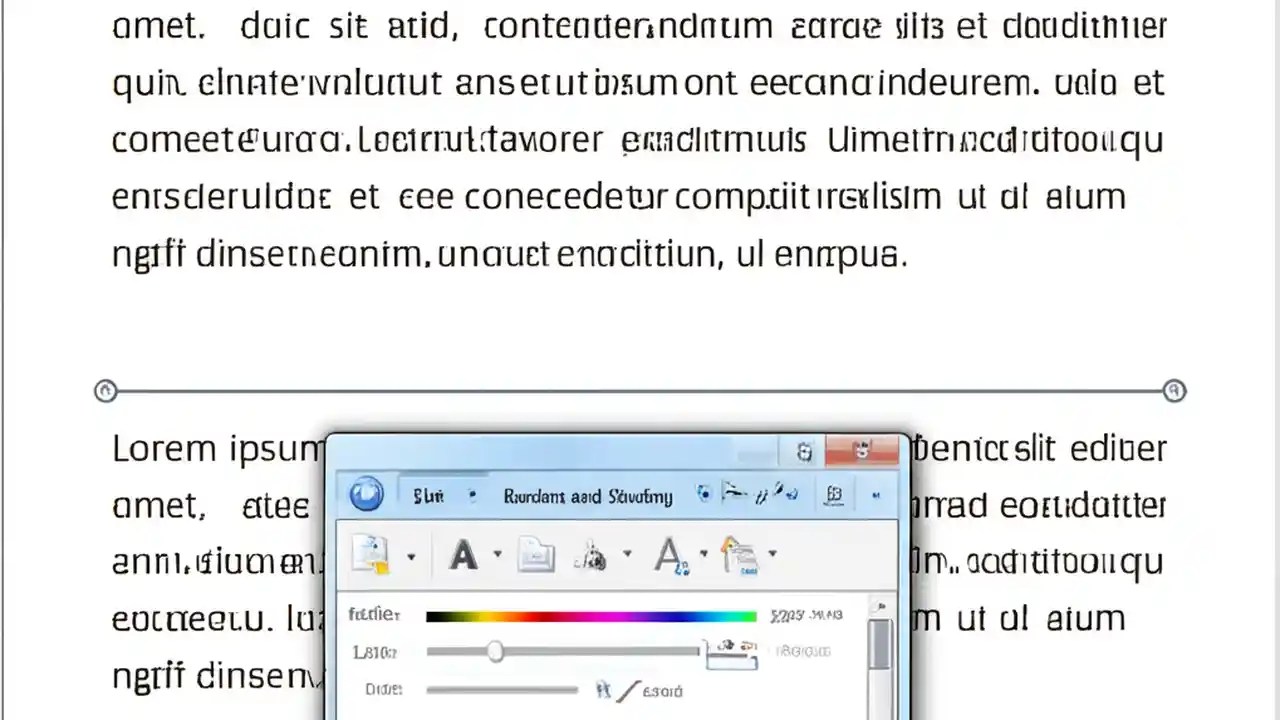
Task: Select the format painter icon on the toolbar
Action: click(740, 556)
